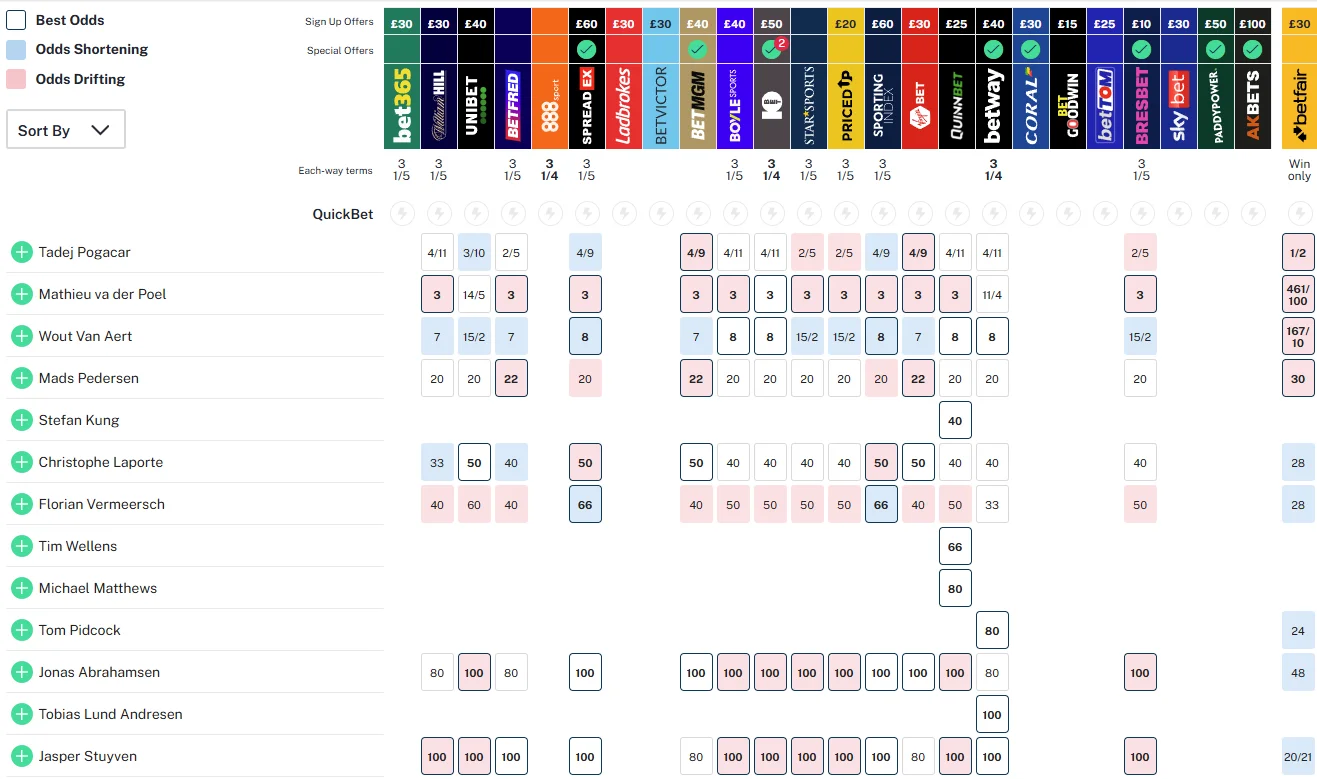Select the Betfred bookmaker logo

tap(512, 107)
